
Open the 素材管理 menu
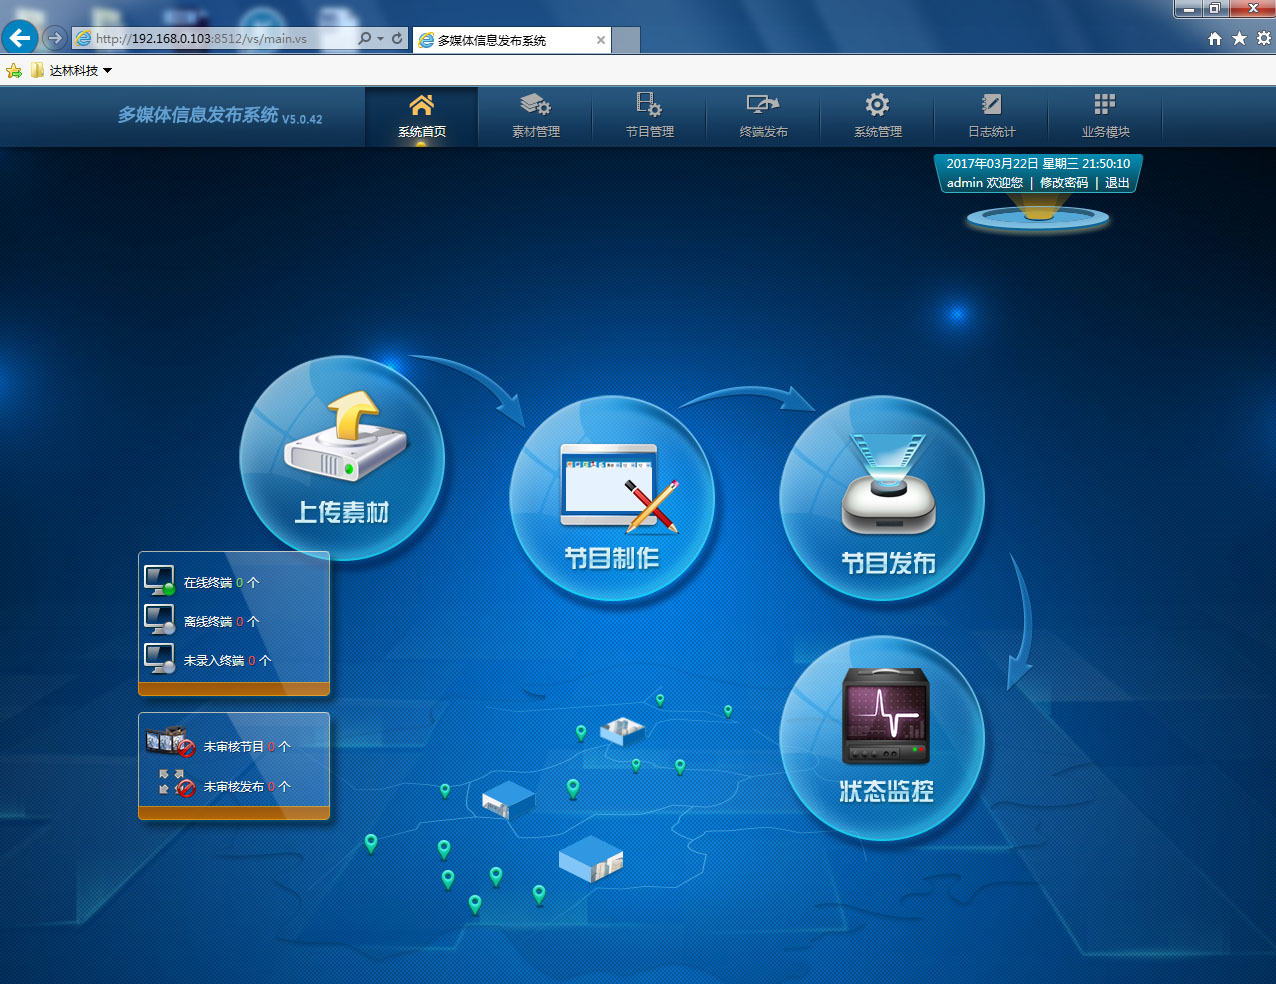coord(536,116)
